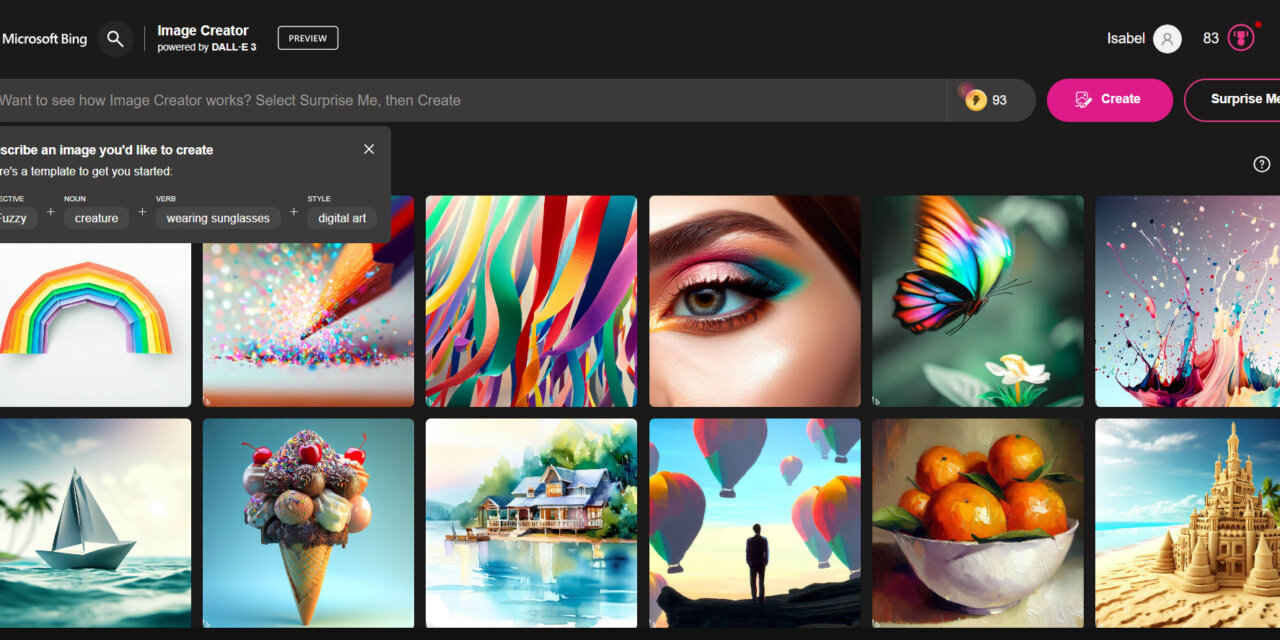This screenshot has height=640, width=1280.
Task: Open the rainbow butterfly image
Action: click(978, 301)
